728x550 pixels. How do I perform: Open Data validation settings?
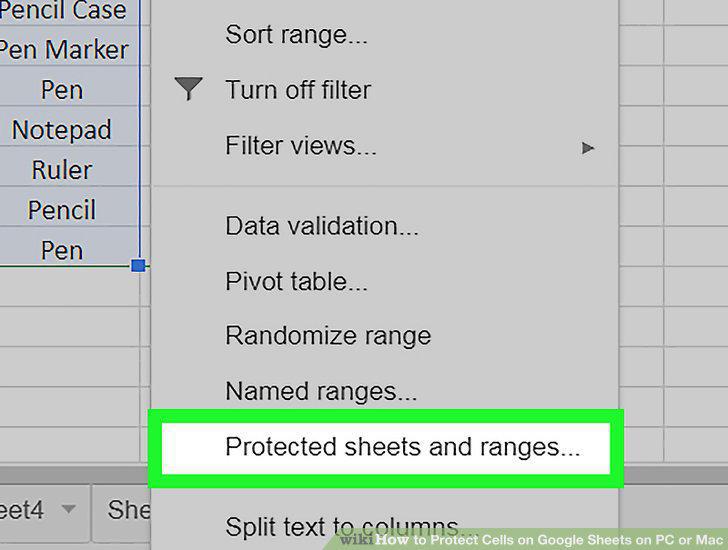pos(322,226)
